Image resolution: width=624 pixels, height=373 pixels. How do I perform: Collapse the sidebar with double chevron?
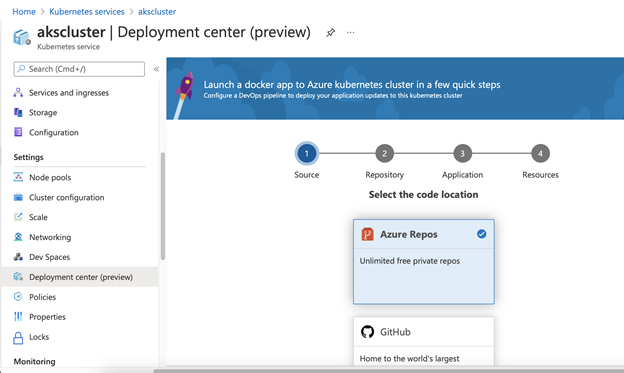point(156,69)
